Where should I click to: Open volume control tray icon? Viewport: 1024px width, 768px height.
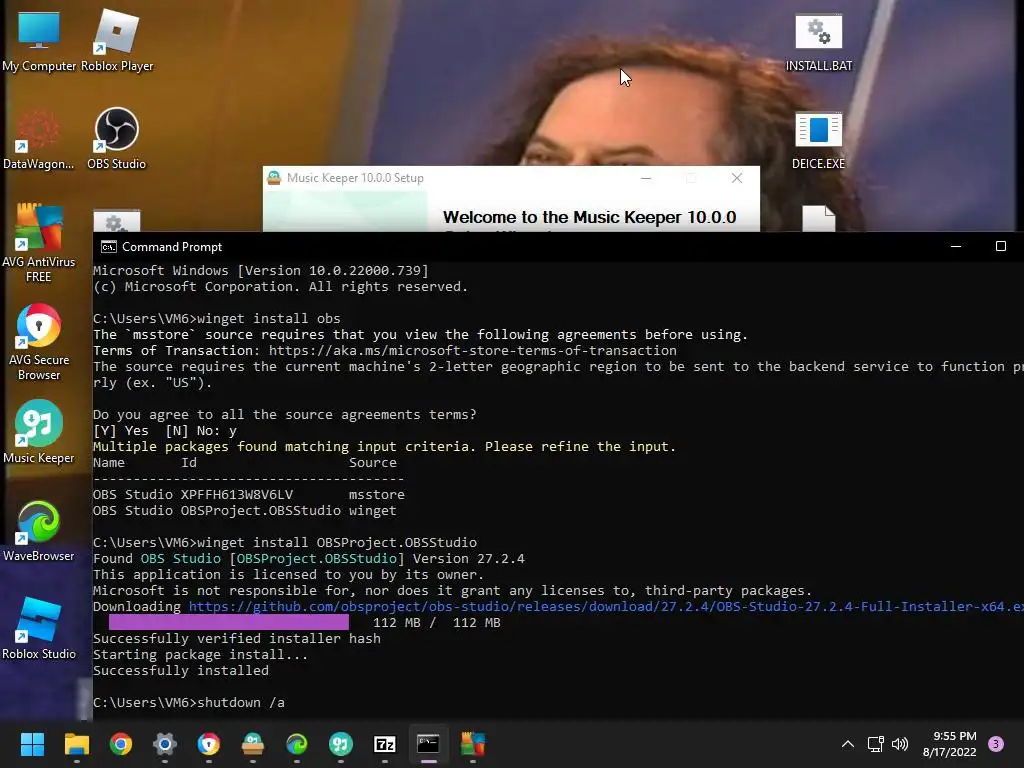(900, 744)
